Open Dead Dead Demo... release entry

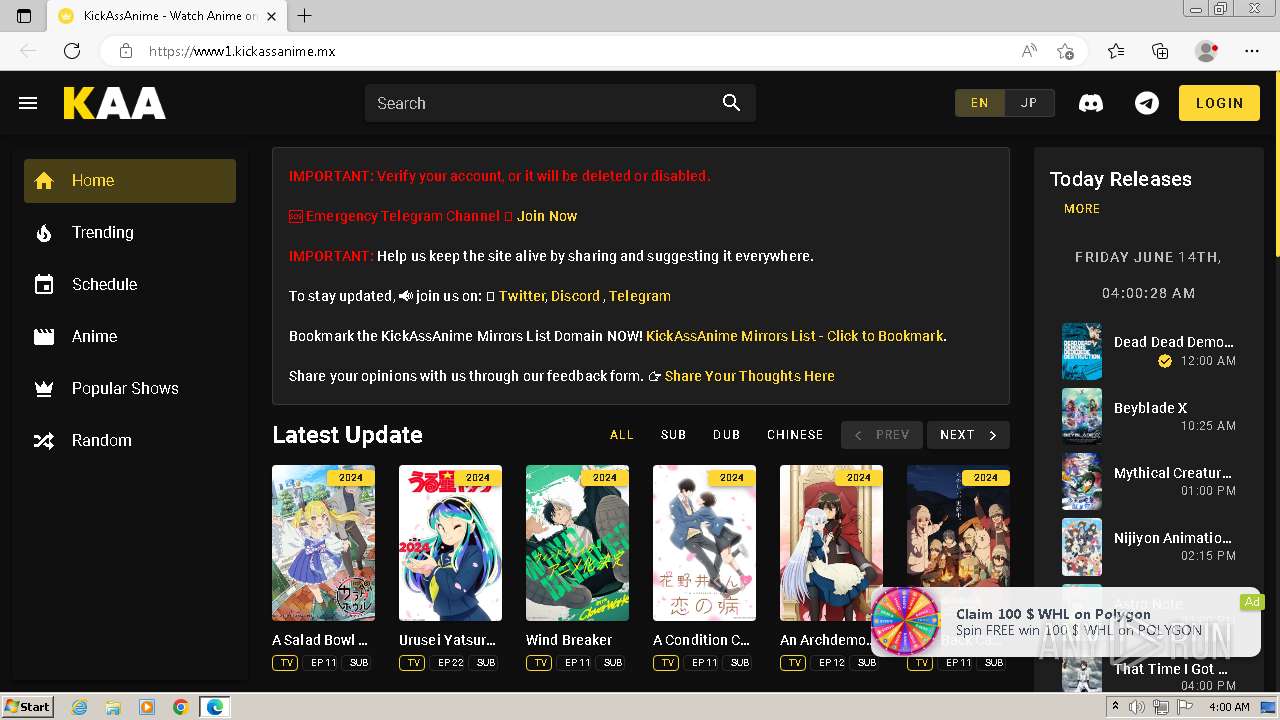pos(1149,351)
